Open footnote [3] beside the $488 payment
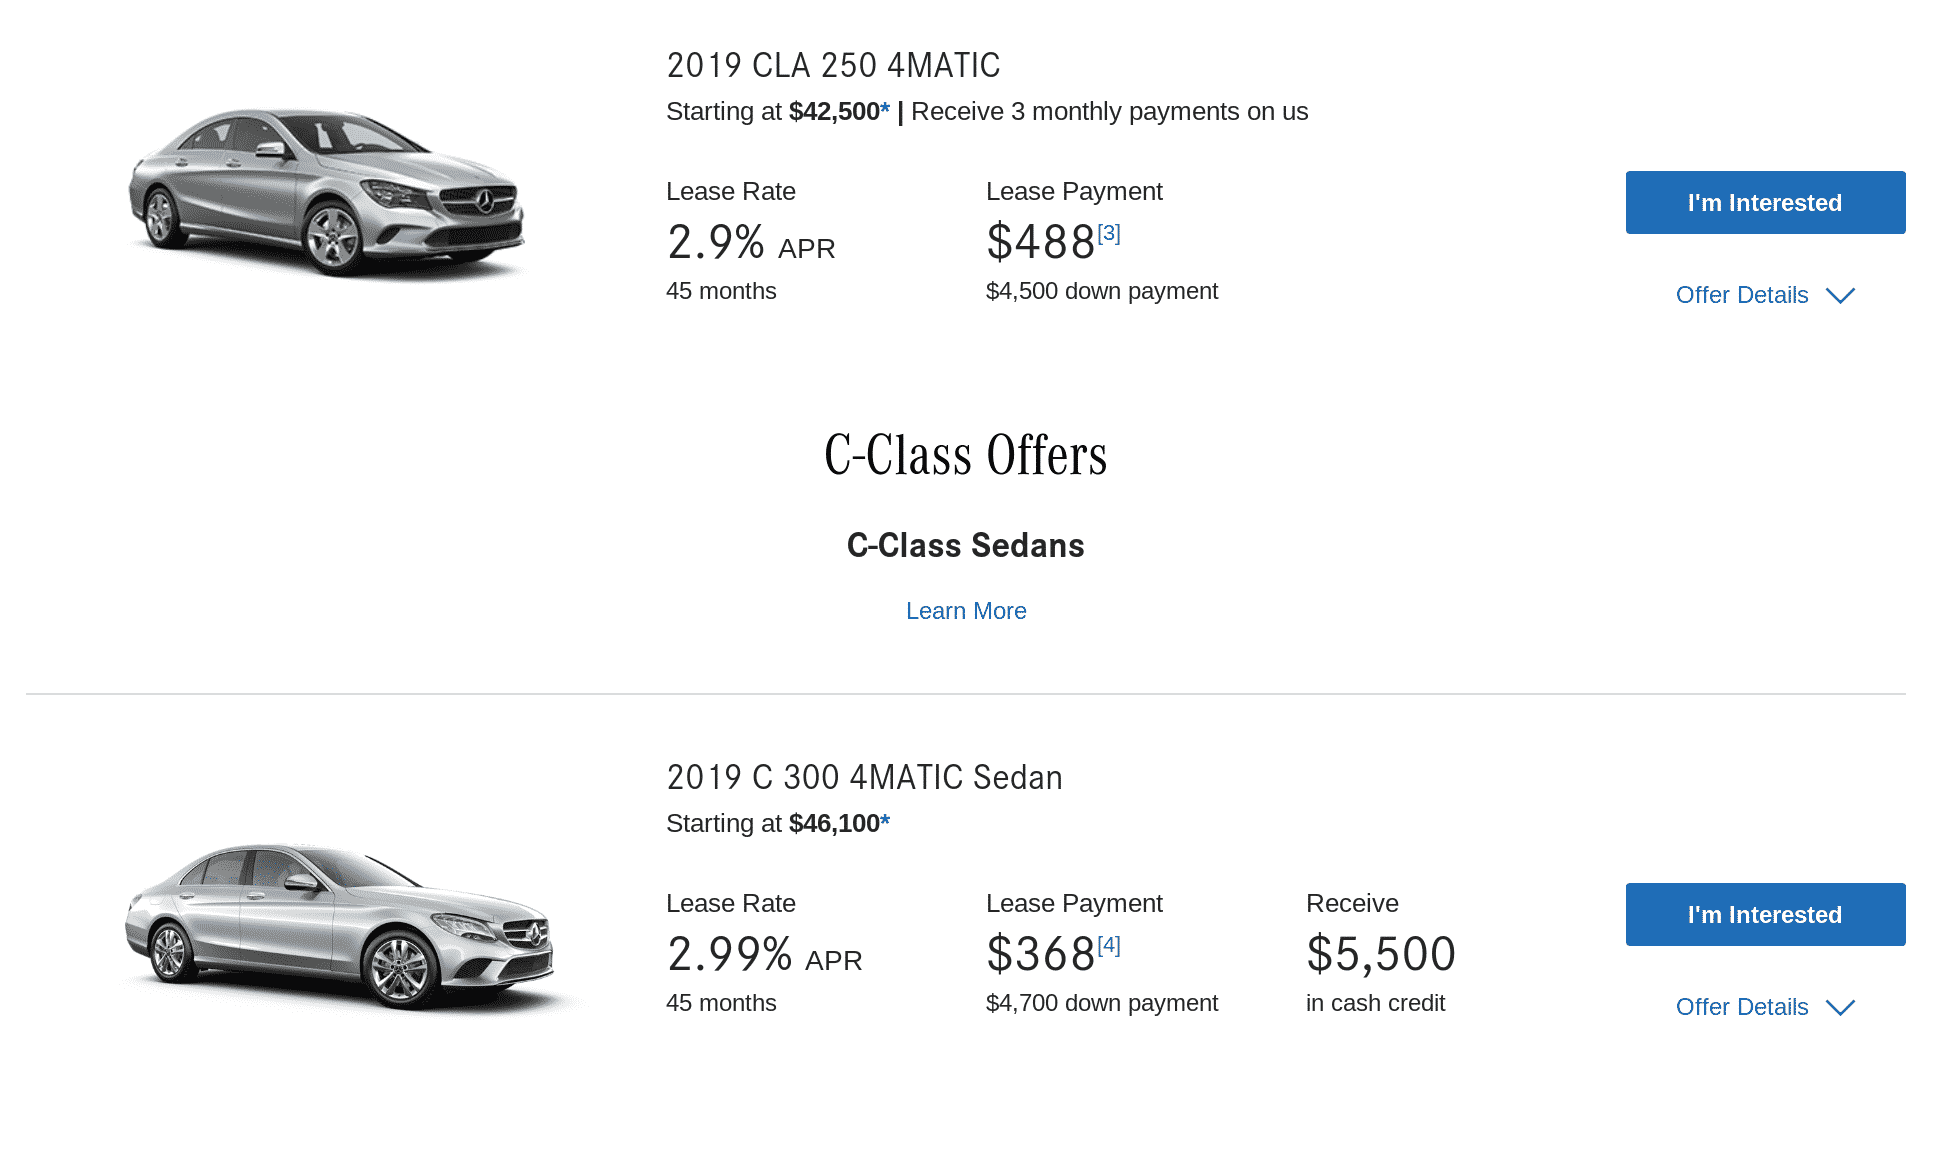Image resolution: width=1942 pixels, height=1154 pixels. click(1109, 233)
